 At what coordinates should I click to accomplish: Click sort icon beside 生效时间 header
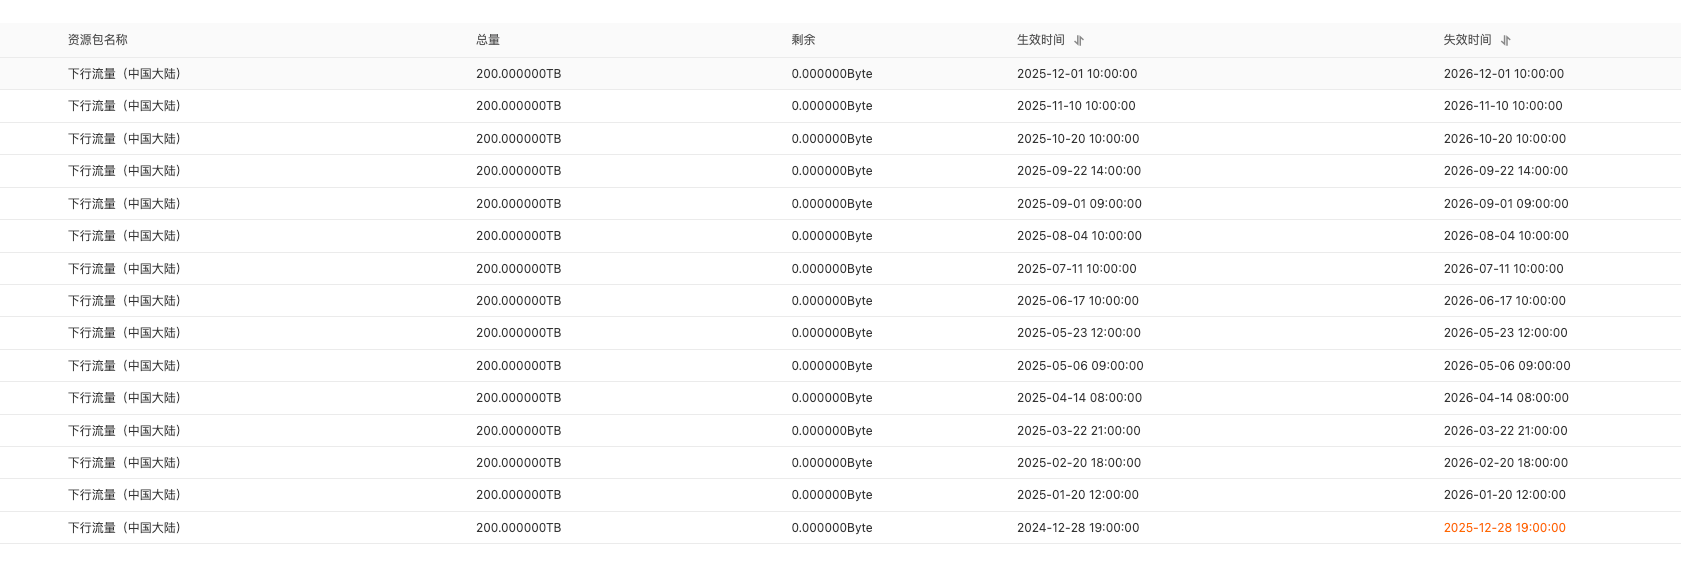coord(1079,41)
